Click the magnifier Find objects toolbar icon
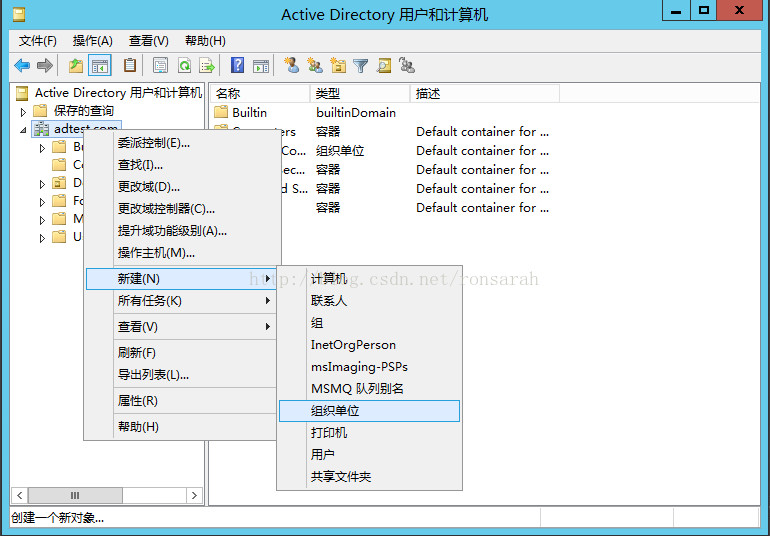The height and width of the screenshot is (536, 770). click(x=384, y=65)
